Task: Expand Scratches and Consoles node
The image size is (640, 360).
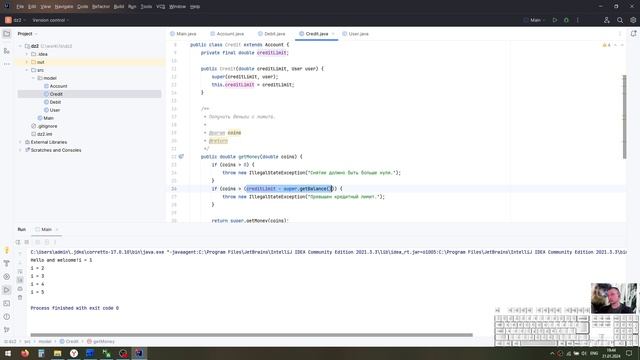Action: tap(20, 150)
